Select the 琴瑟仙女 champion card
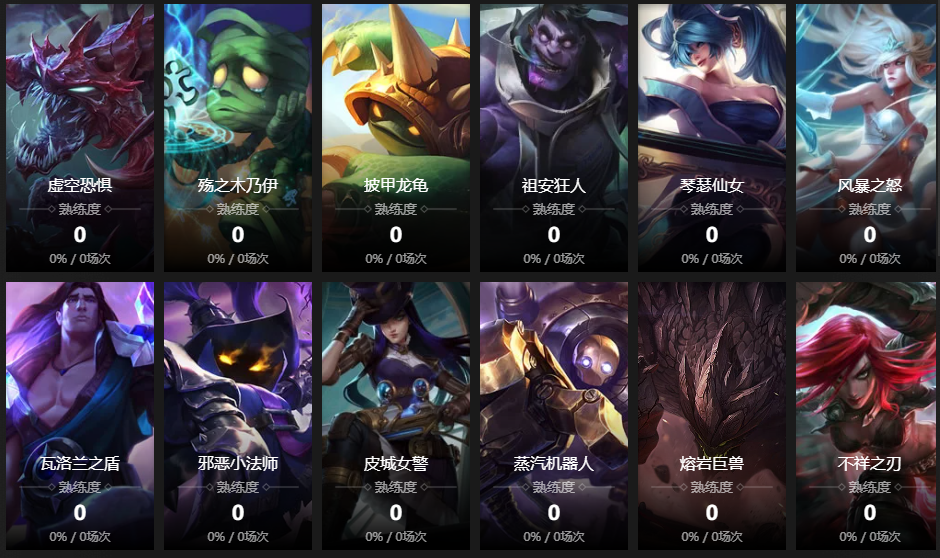 click(x=712, y=138)
